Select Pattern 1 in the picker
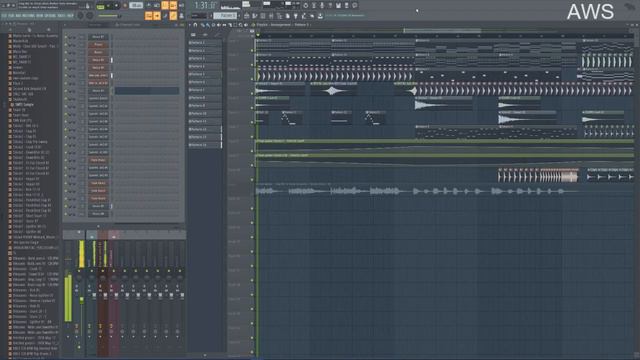This screenshot has width=640, height=360. 204,42
